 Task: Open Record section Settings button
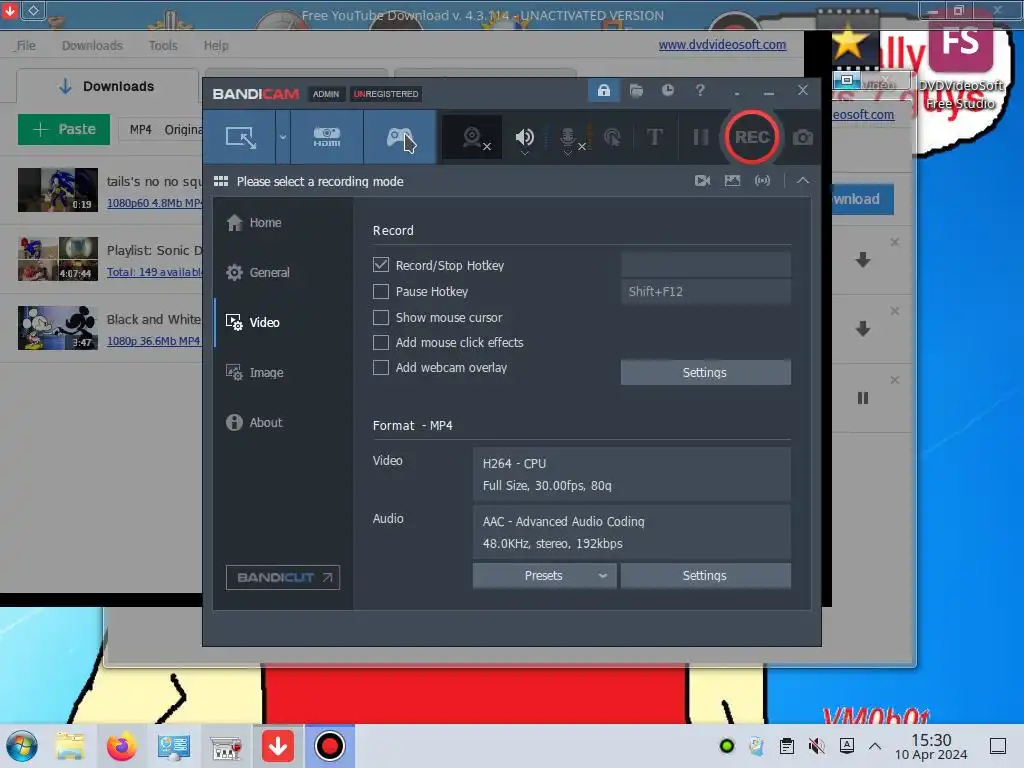pos(705,372)
